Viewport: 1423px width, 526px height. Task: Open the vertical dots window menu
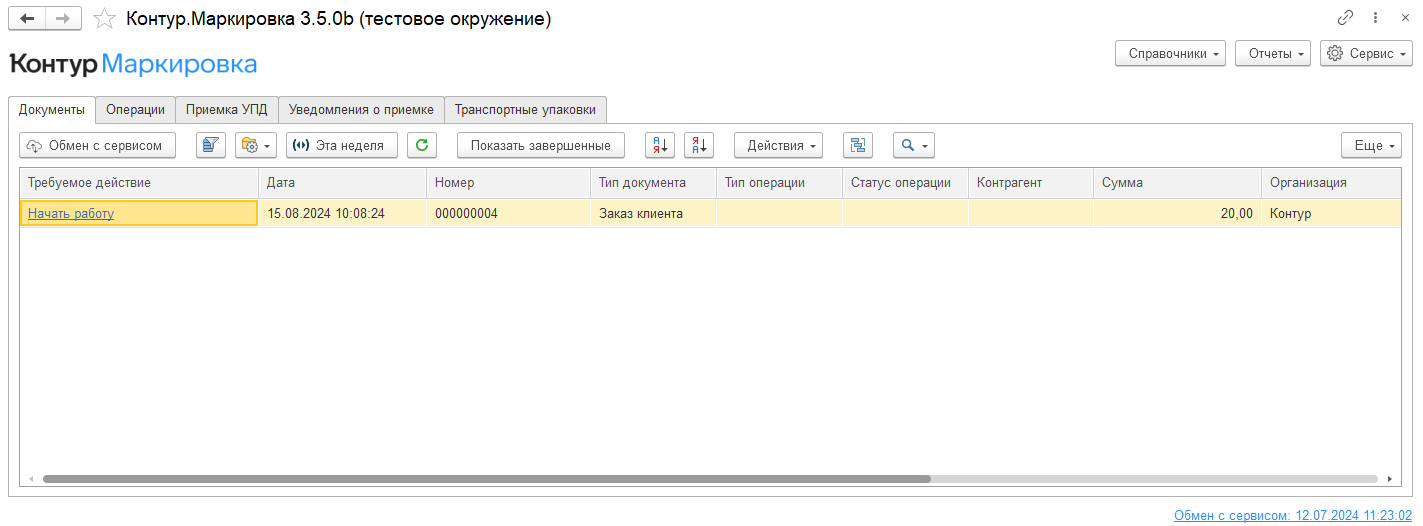coord(1375,18)
